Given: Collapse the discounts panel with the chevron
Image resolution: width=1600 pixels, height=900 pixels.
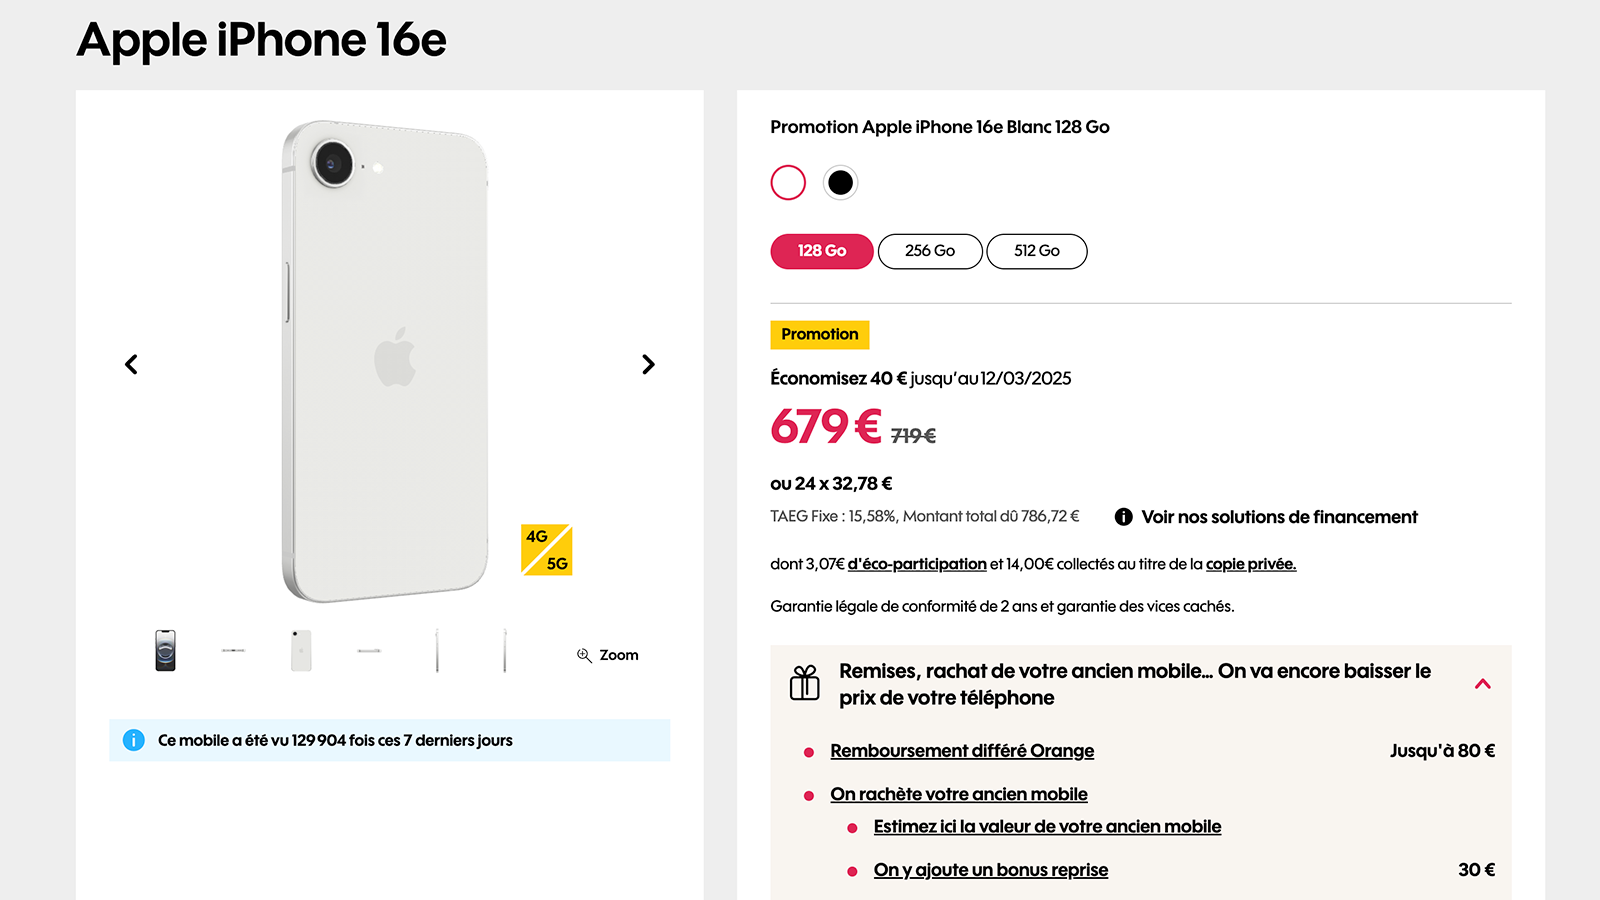Looking at the screenshot, I should [1484, 684].
